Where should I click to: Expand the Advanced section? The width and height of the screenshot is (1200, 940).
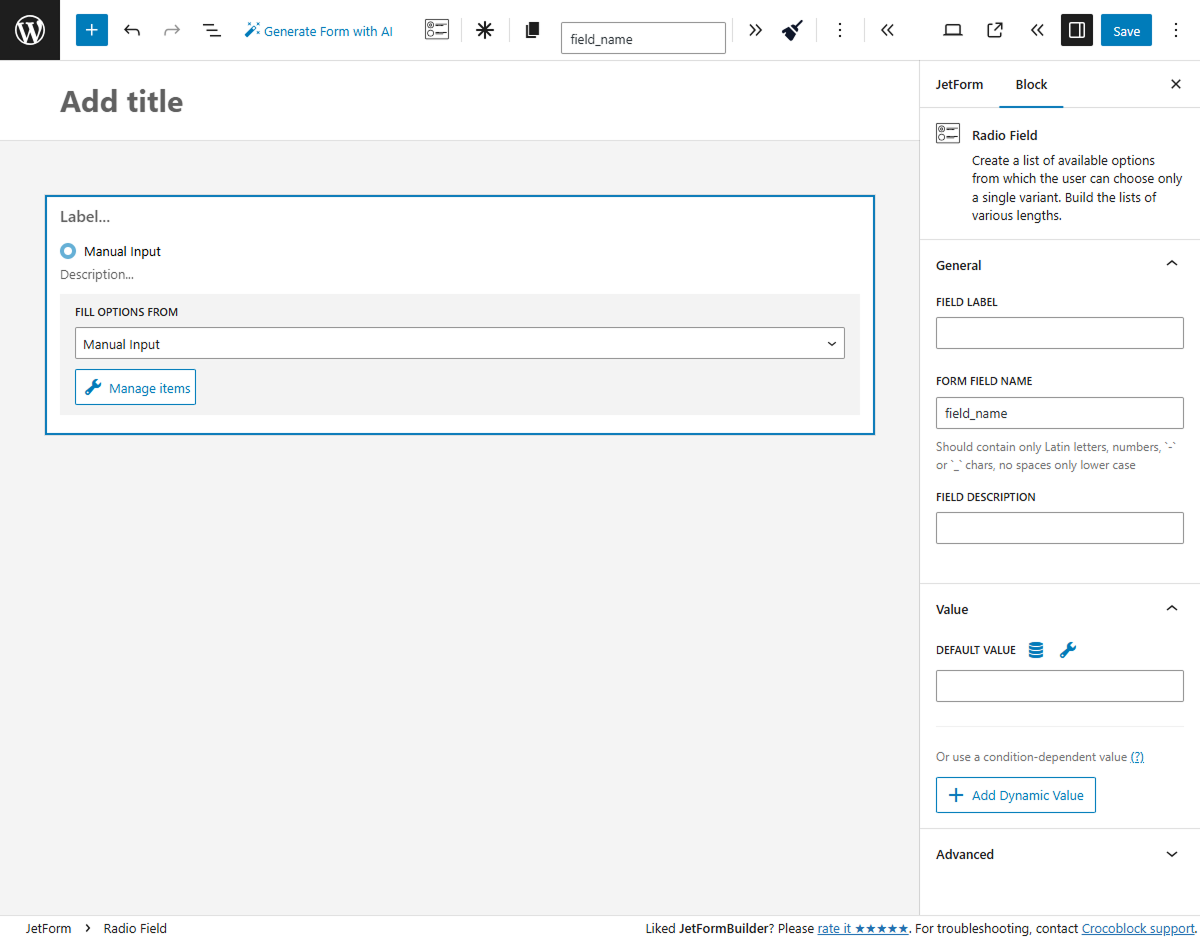(1171, 854)
